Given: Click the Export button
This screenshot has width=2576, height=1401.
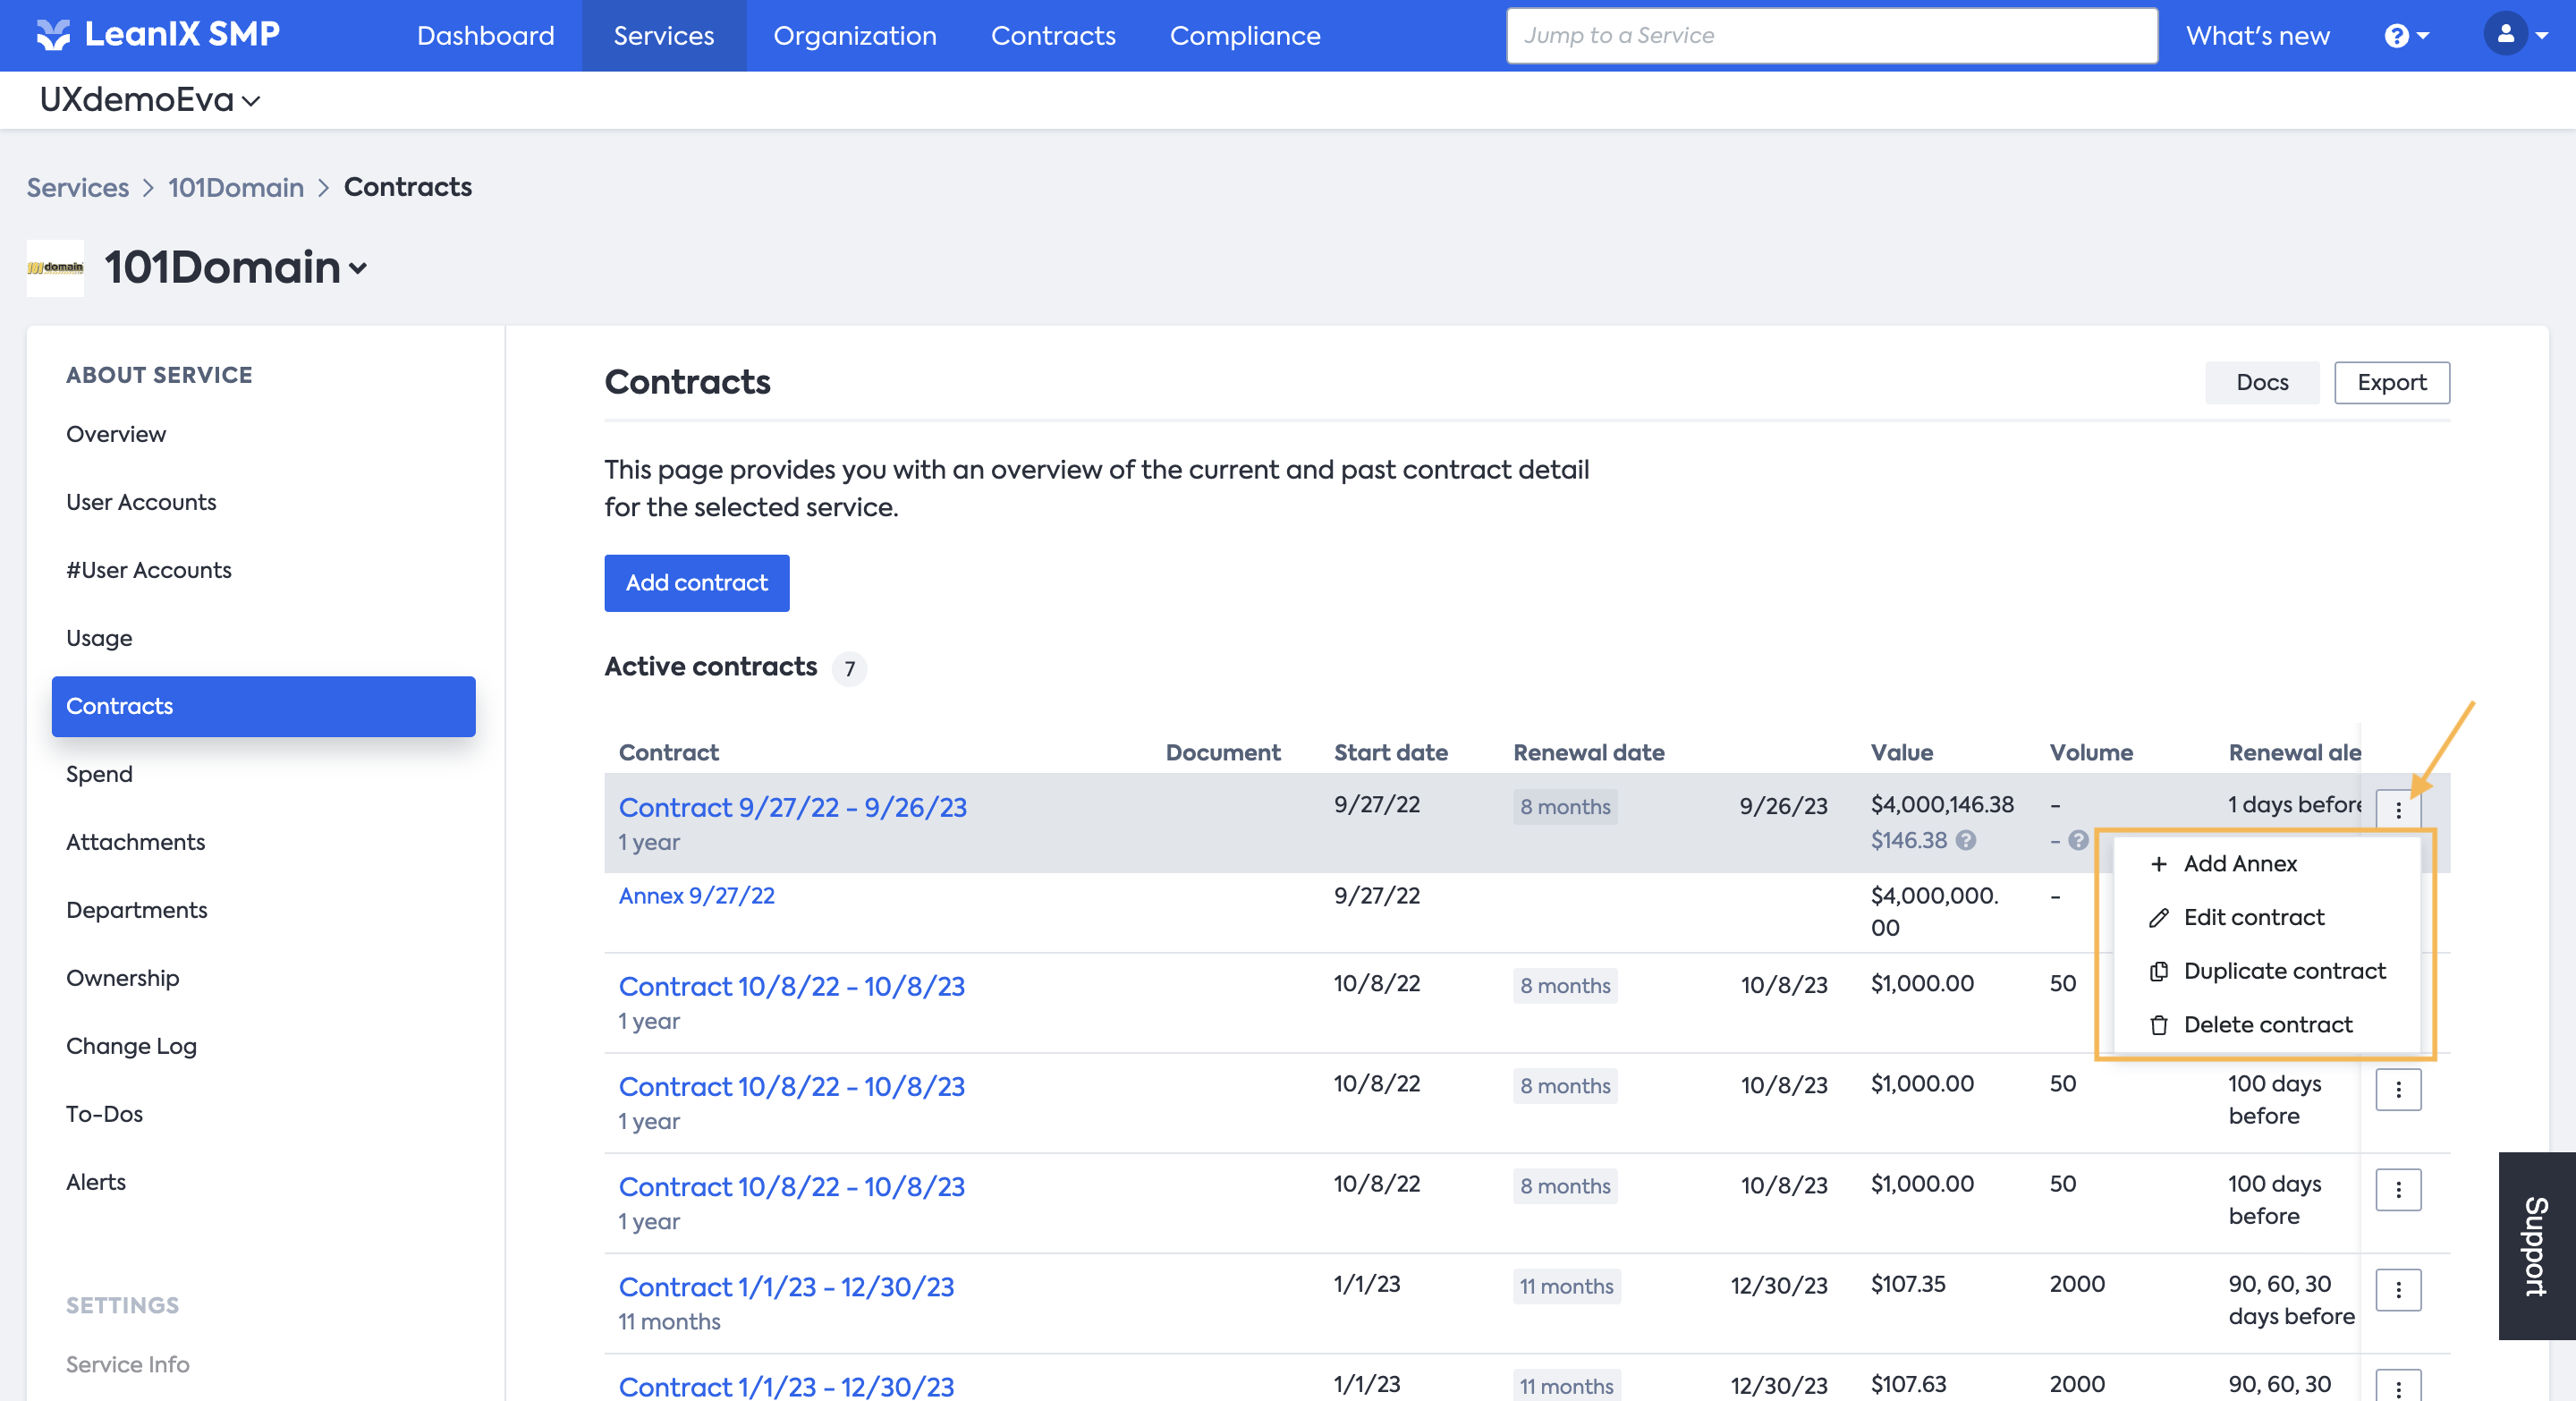Looking at the screenshot, I should click(x=2390, y=382).
